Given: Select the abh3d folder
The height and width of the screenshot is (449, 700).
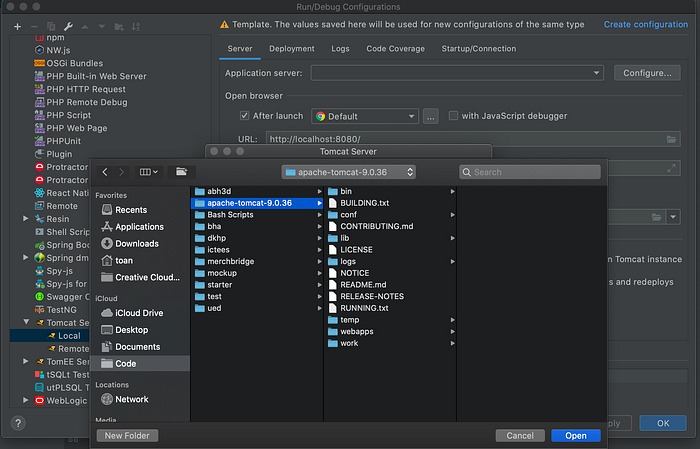Looking at the screenshot, I should click(x=257, y=191).
